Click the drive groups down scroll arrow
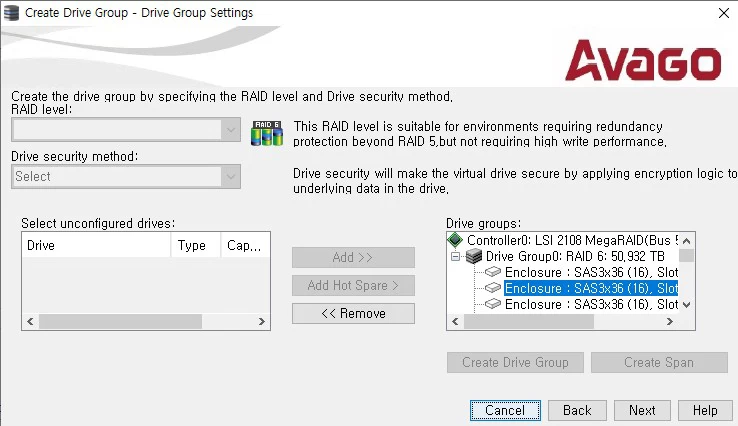The image size is (738, 426). click(687, 305)
